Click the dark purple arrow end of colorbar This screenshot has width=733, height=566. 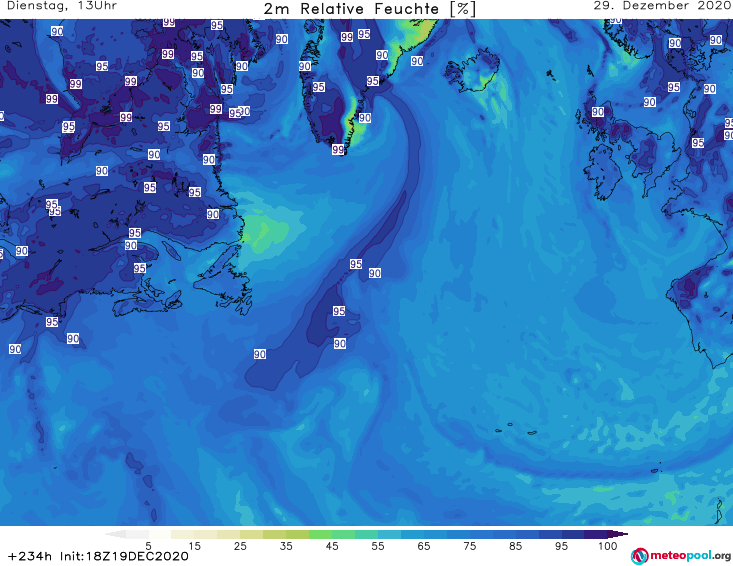(x=617, y=534)
